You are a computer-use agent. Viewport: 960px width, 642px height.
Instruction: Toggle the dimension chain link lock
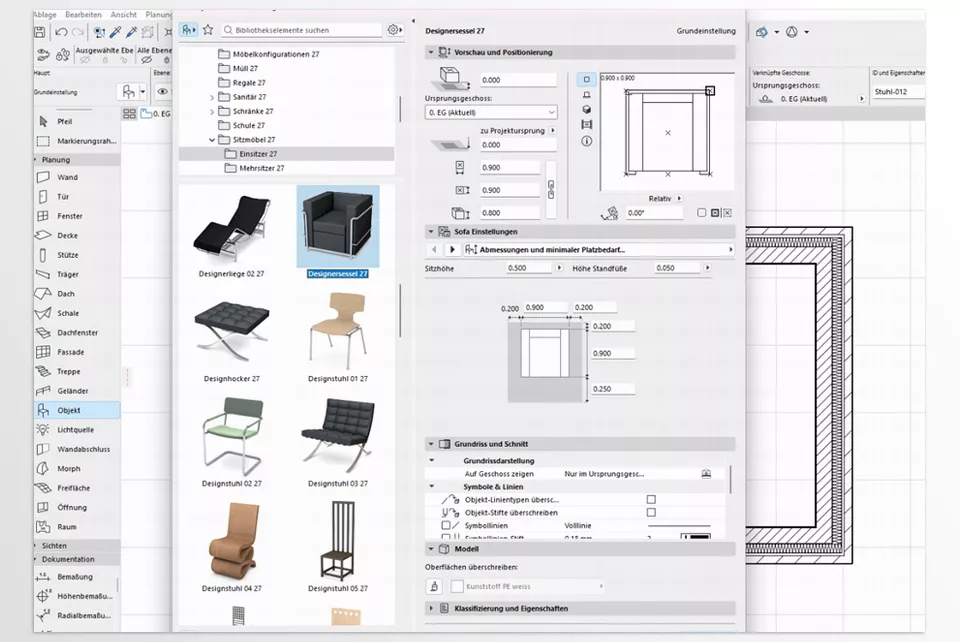[551, 189]
